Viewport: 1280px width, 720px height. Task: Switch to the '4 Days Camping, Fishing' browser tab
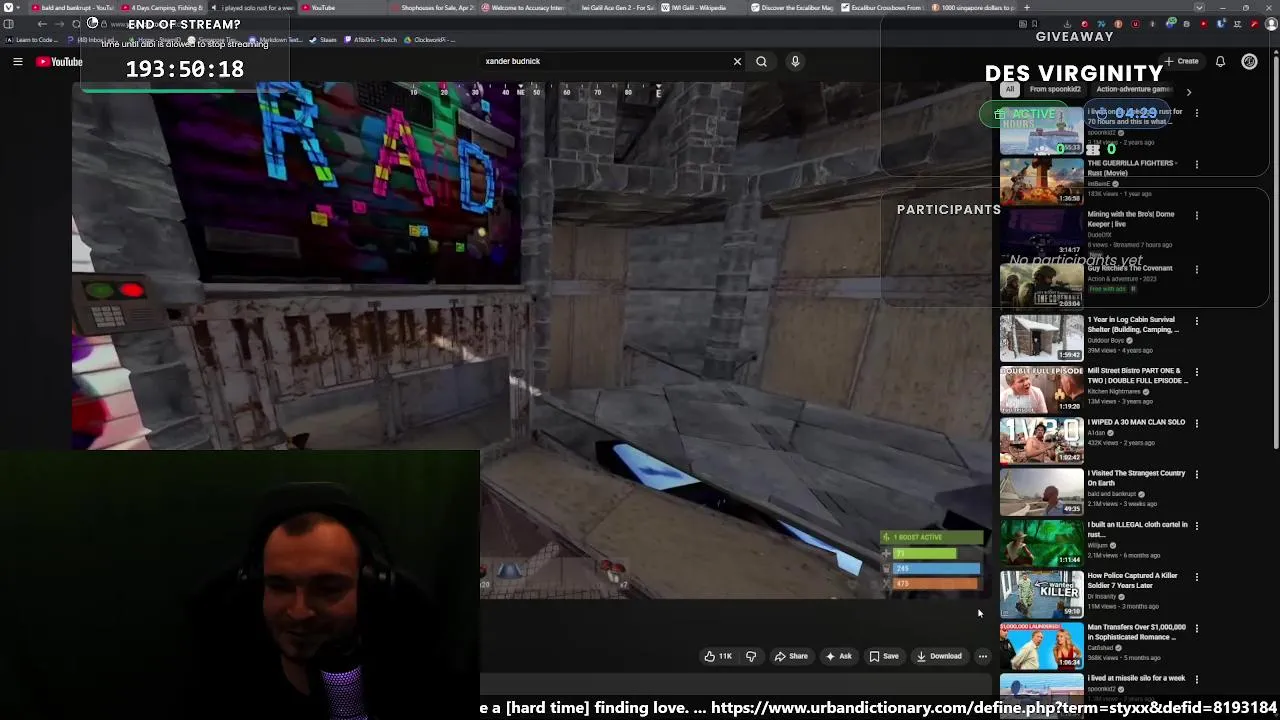click(161, 8)
